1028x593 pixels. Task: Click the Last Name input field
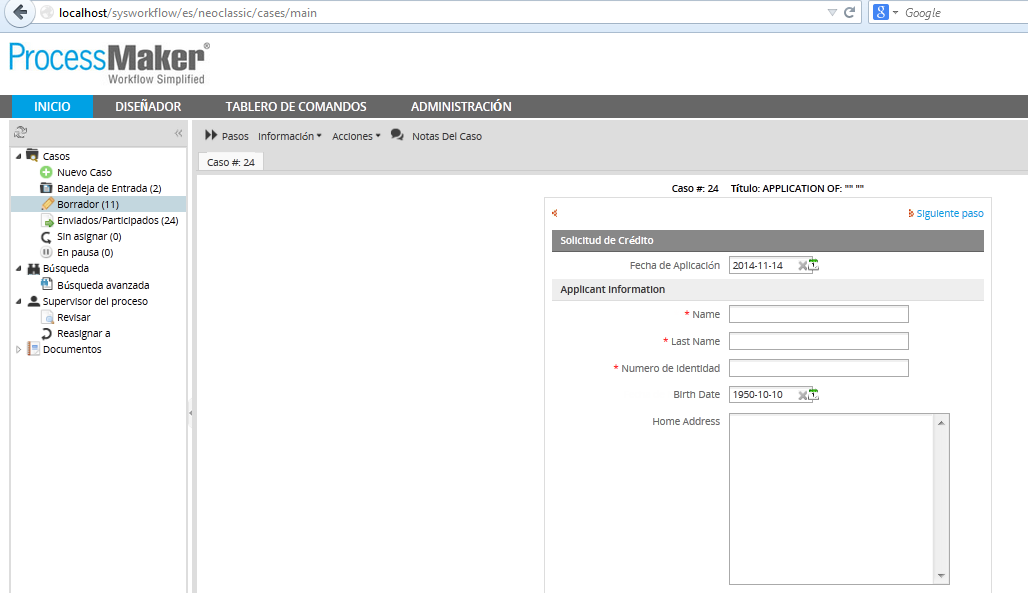click(x=818, y=341)
